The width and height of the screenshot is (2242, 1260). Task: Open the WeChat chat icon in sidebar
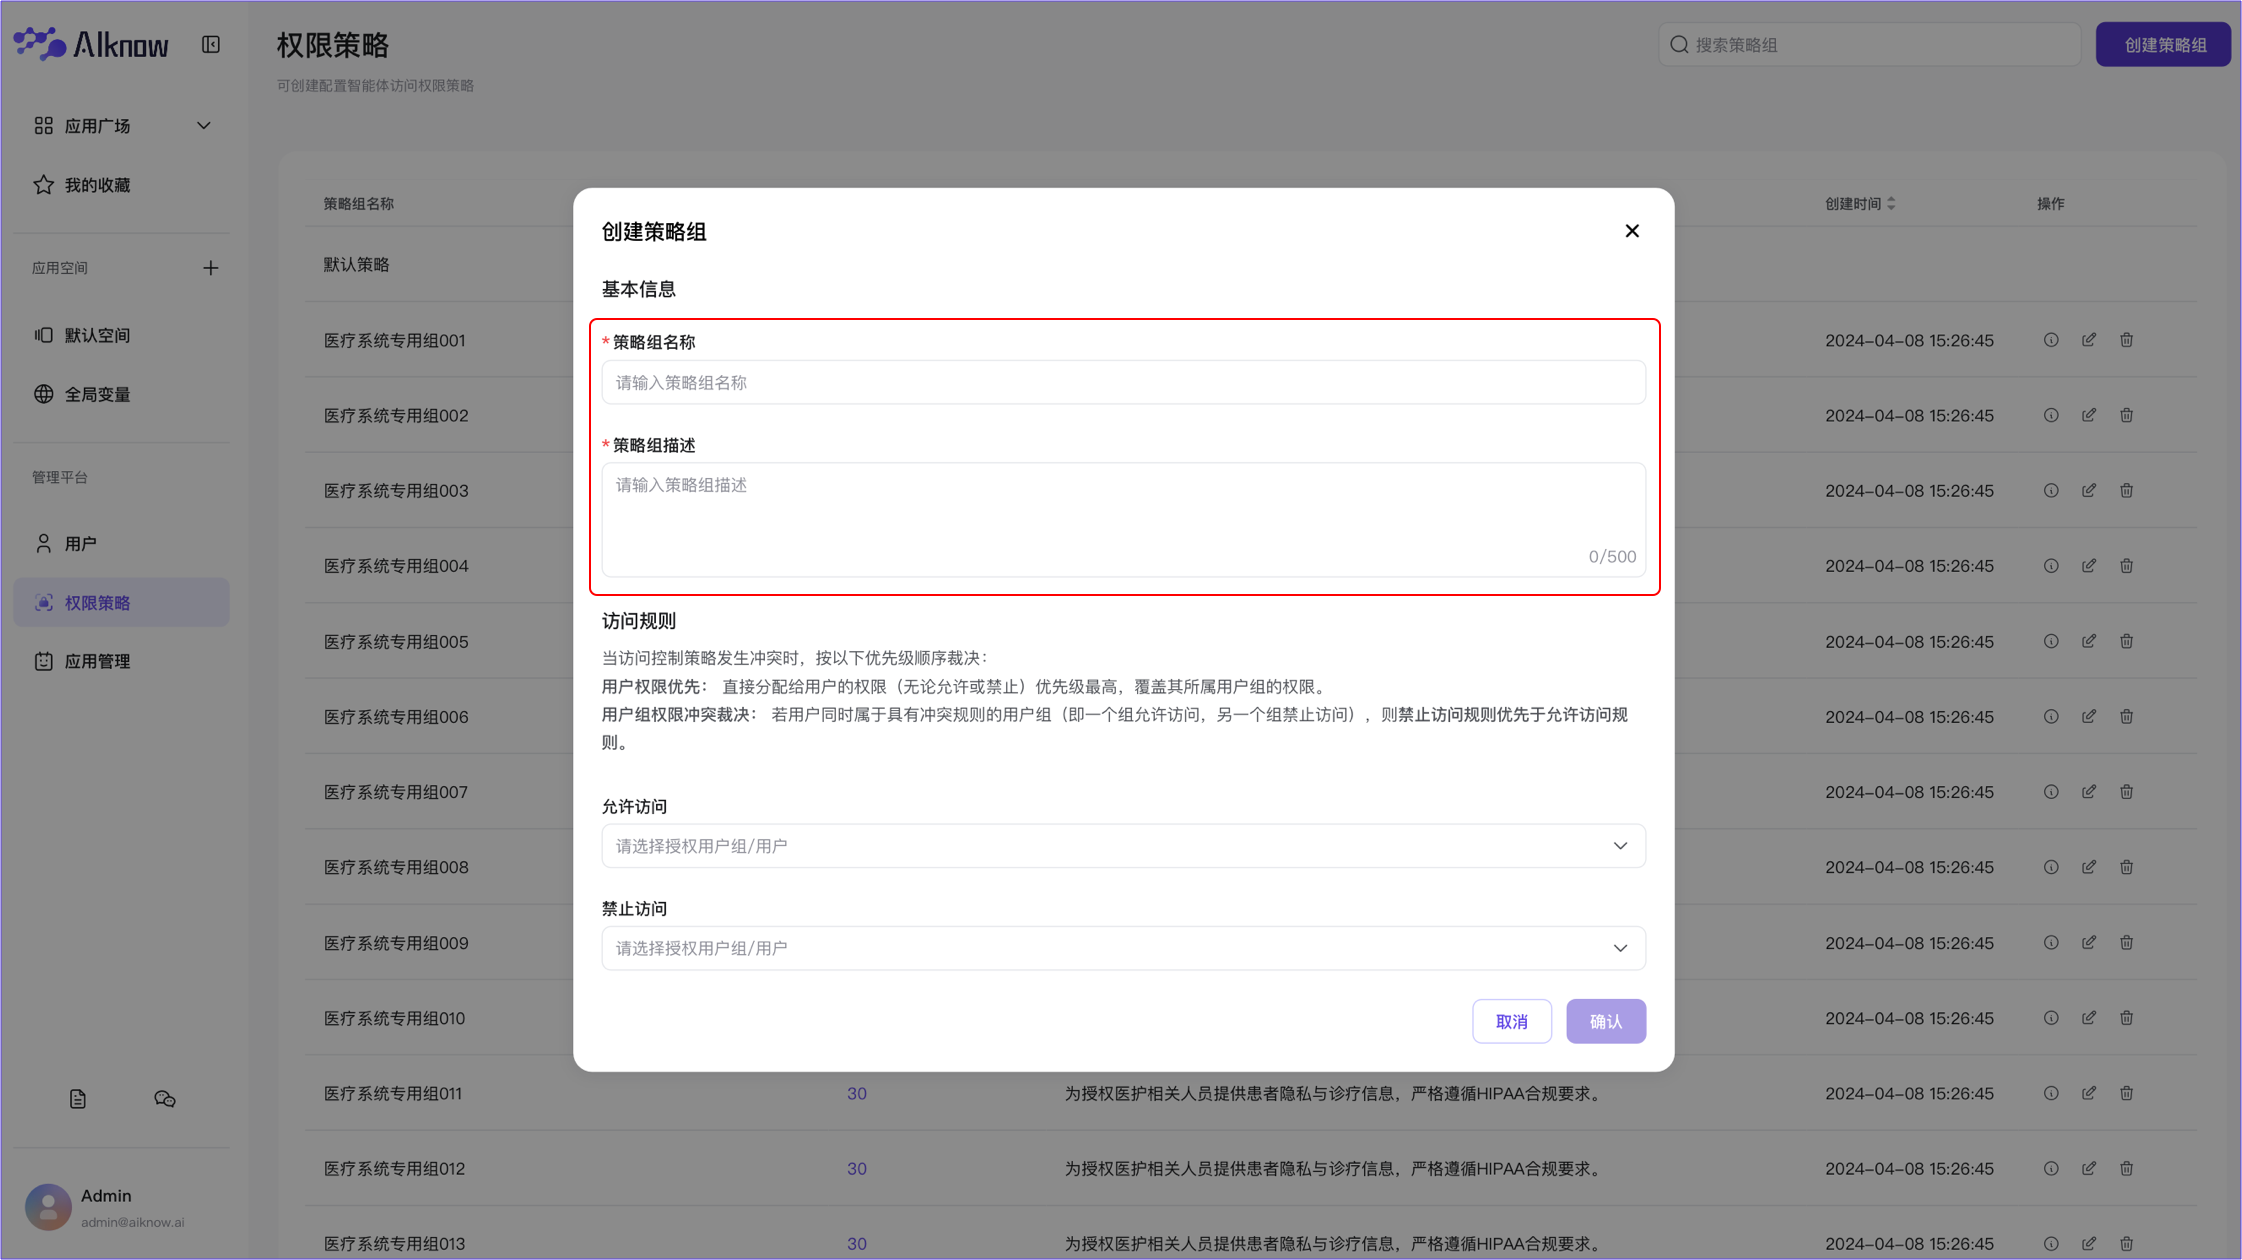[x=165, y=1099]
